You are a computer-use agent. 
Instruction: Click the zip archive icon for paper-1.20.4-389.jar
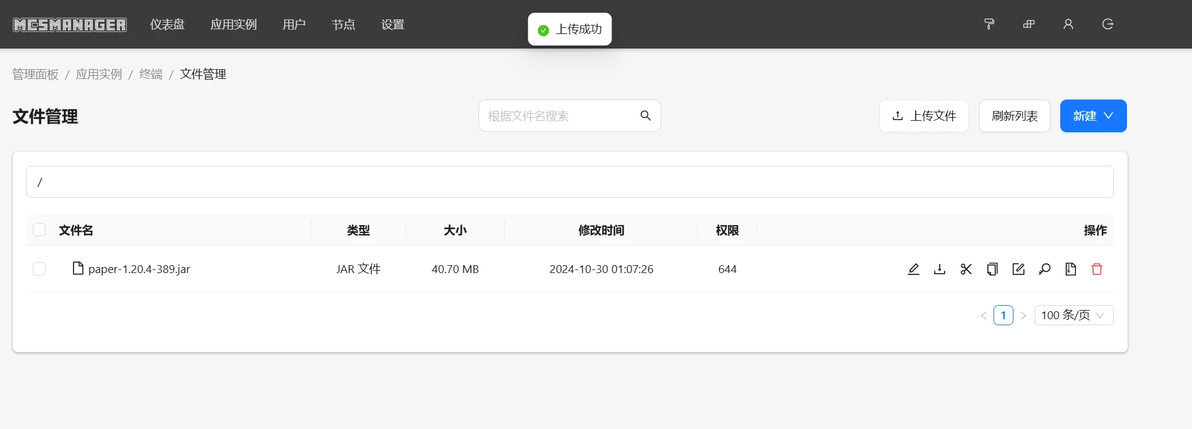(x=1071, y=269)
